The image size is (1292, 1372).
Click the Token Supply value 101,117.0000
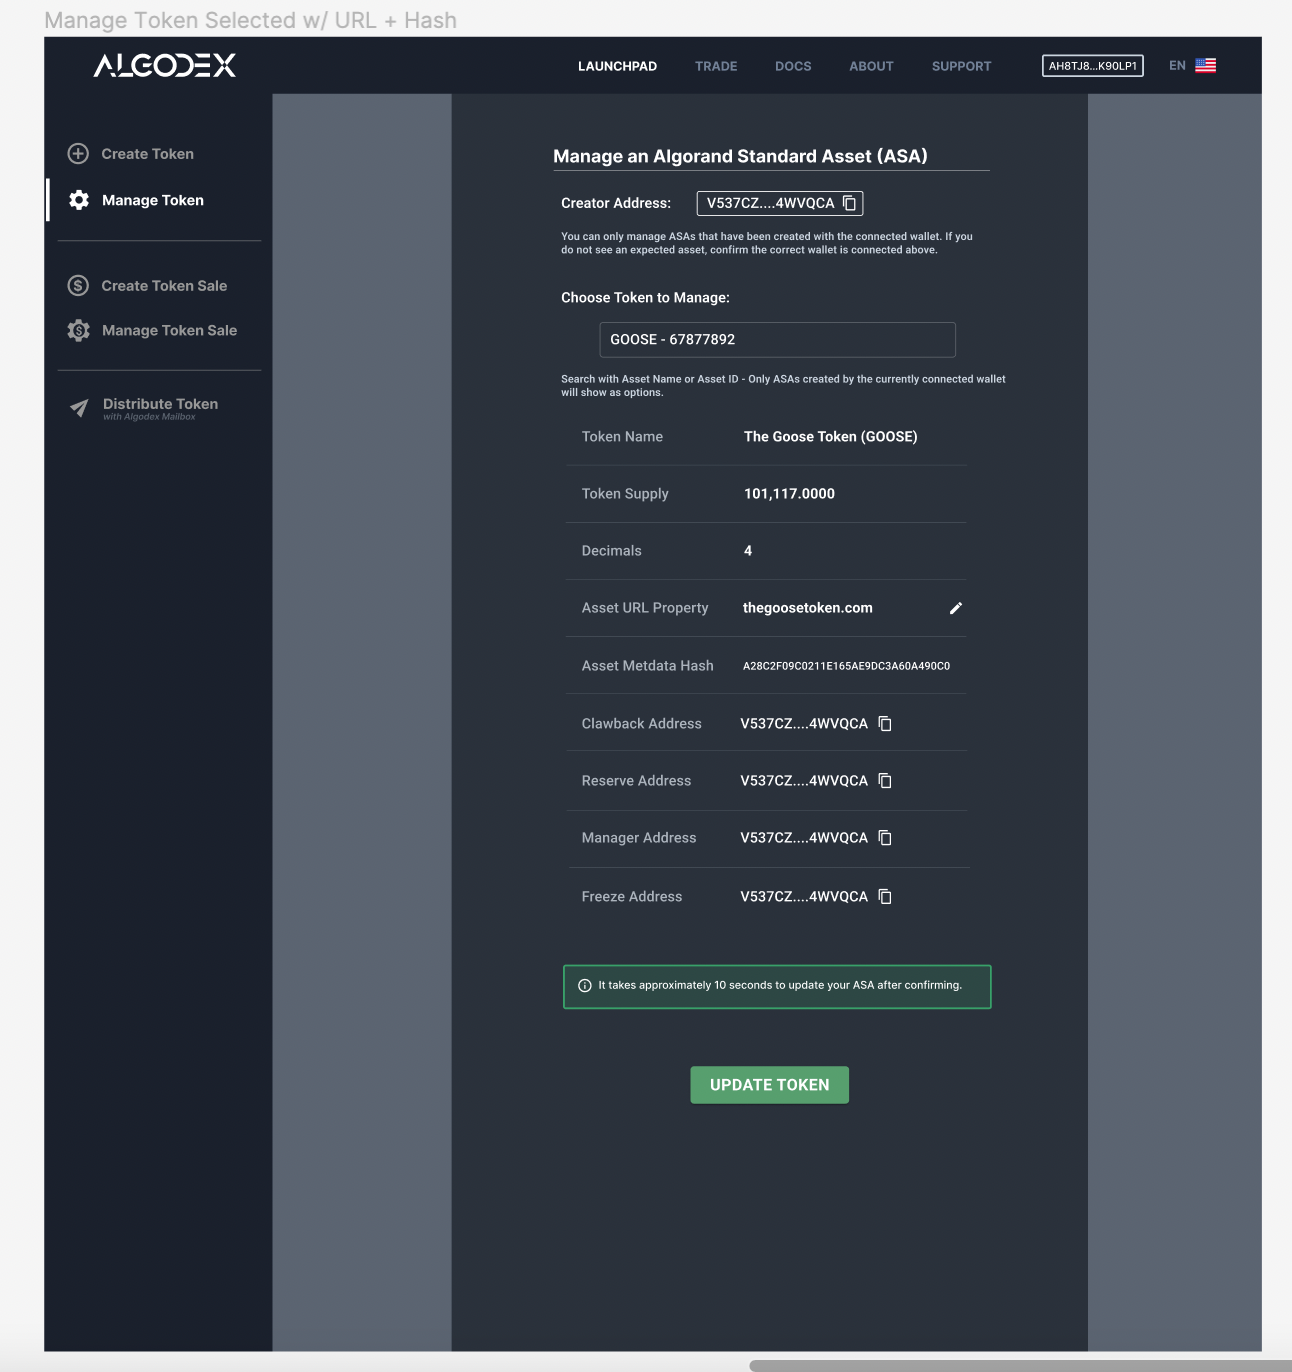(789, 494)
